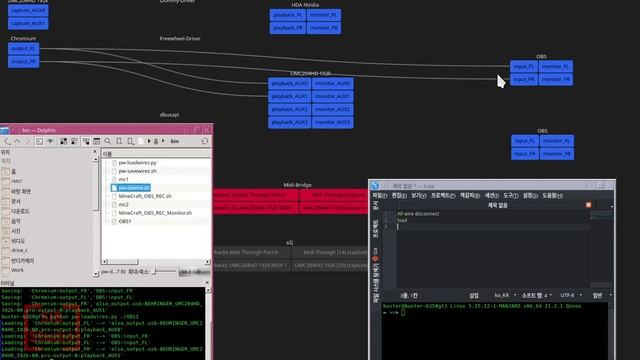Viewport: 640px width, 360px height.
Task: Toggle 삽입 insert mode in Kate status bar
Action: coord(473,295)
